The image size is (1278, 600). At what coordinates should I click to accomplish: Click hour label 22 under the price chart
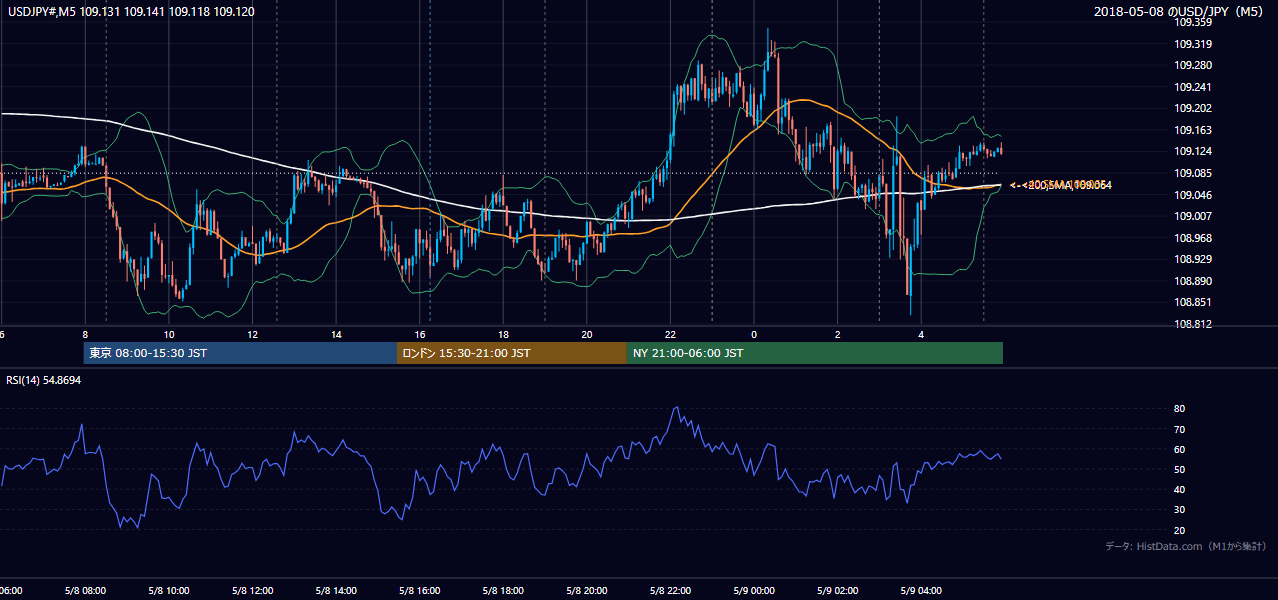[671, 335]
